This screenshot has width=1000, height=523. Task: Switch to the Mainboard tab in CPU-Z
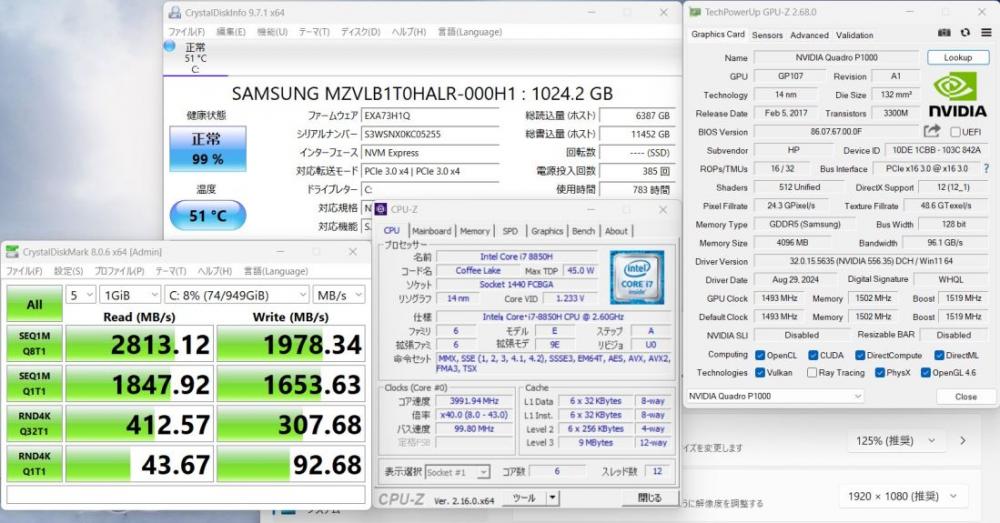coord(432,231)
